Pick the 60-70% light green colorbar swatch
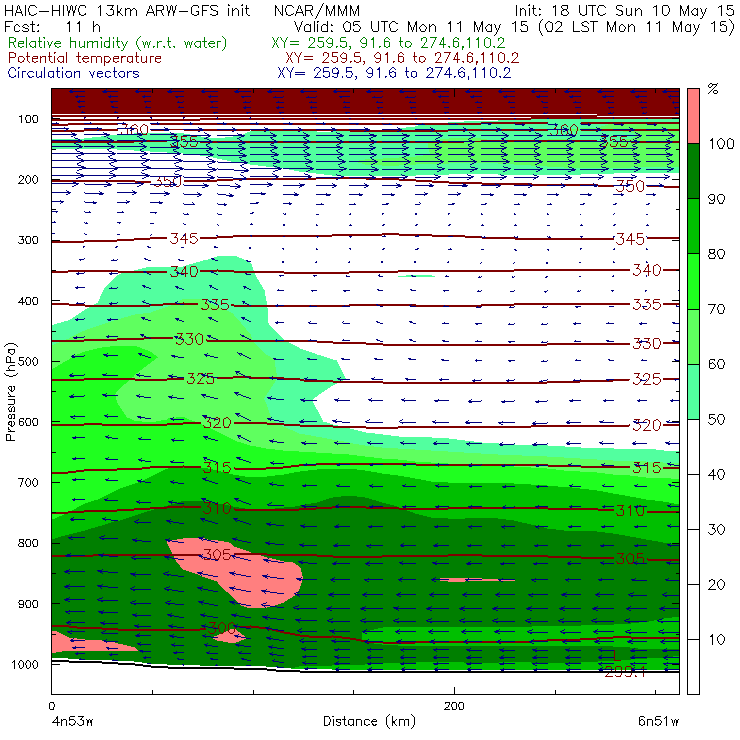Screen dimensions: 740x740 pos(693,336)
